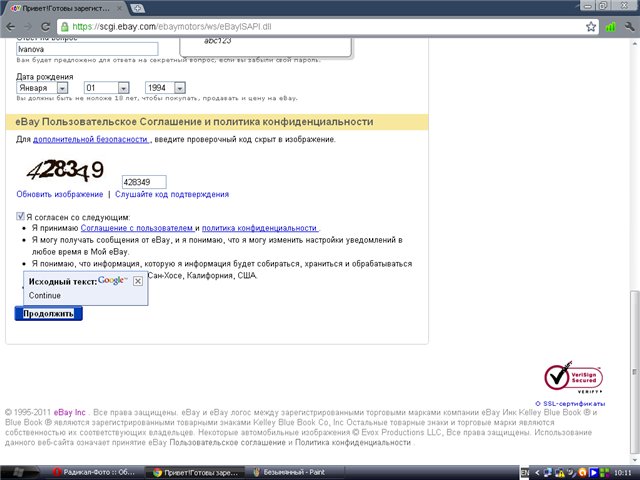Screen dimensions: 640x480
Task: Select the eBay registration tab
Action: [65, 8]
